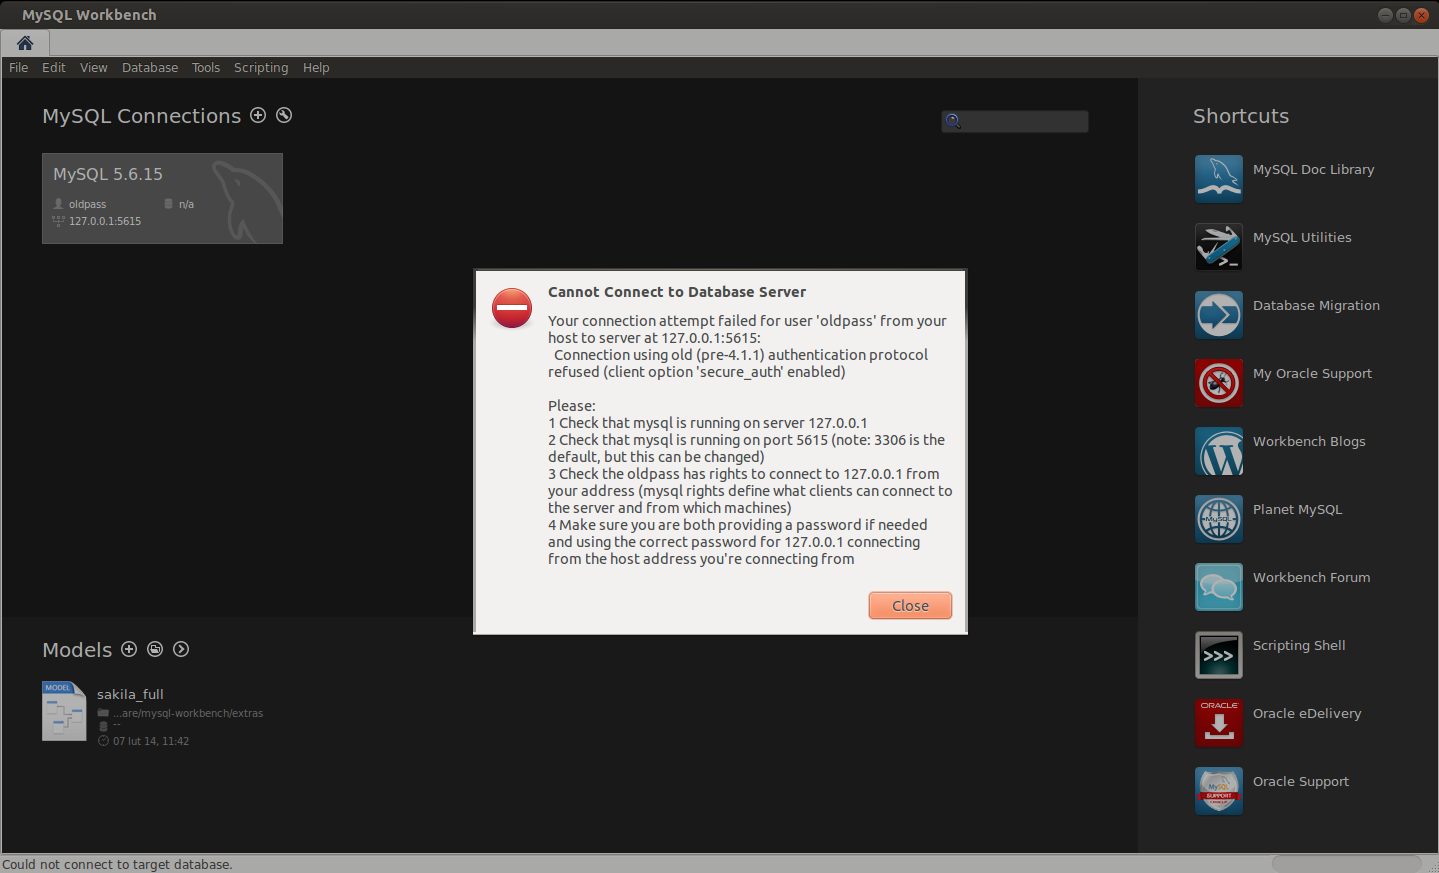Open the Database menu
Viewport: 1439px width, 873px height.
coord(149,67)
